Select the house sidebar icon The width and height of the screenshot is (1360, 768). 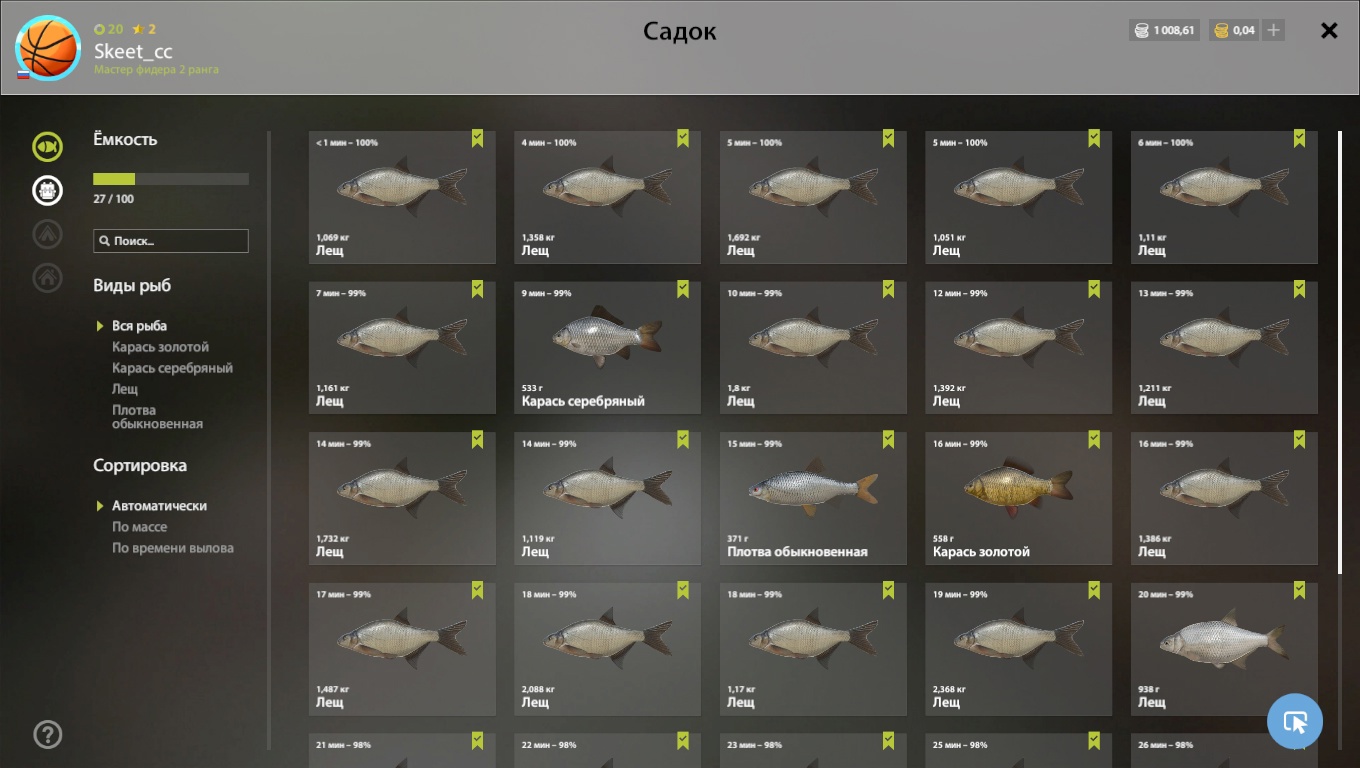pyautogui.click(x=47, y=277)
